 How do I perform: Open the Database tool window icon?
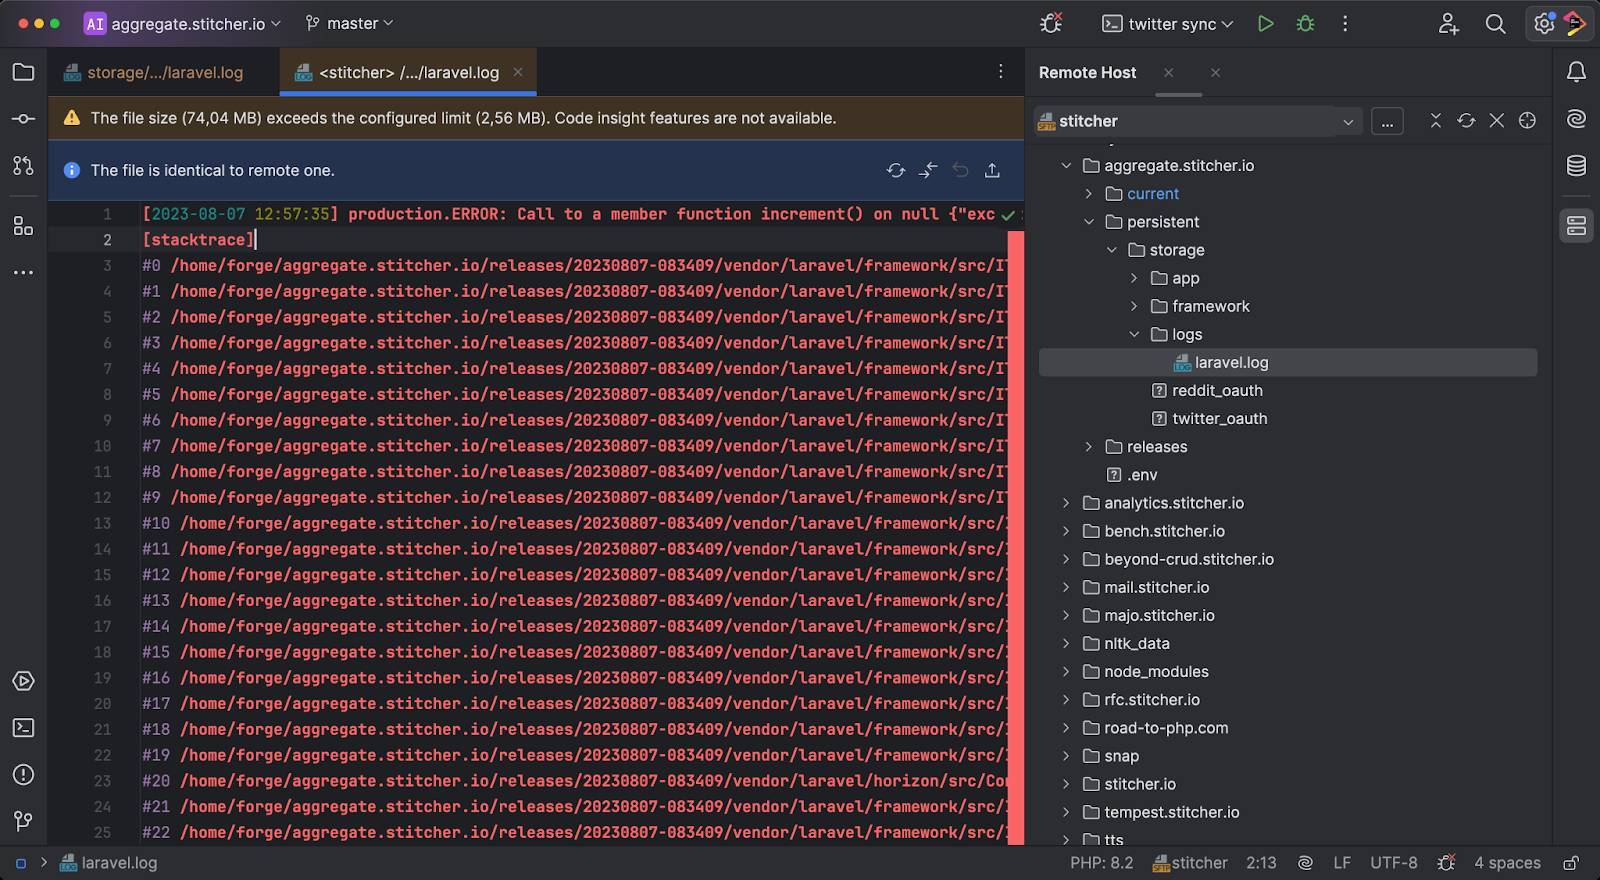point(1576,166)
